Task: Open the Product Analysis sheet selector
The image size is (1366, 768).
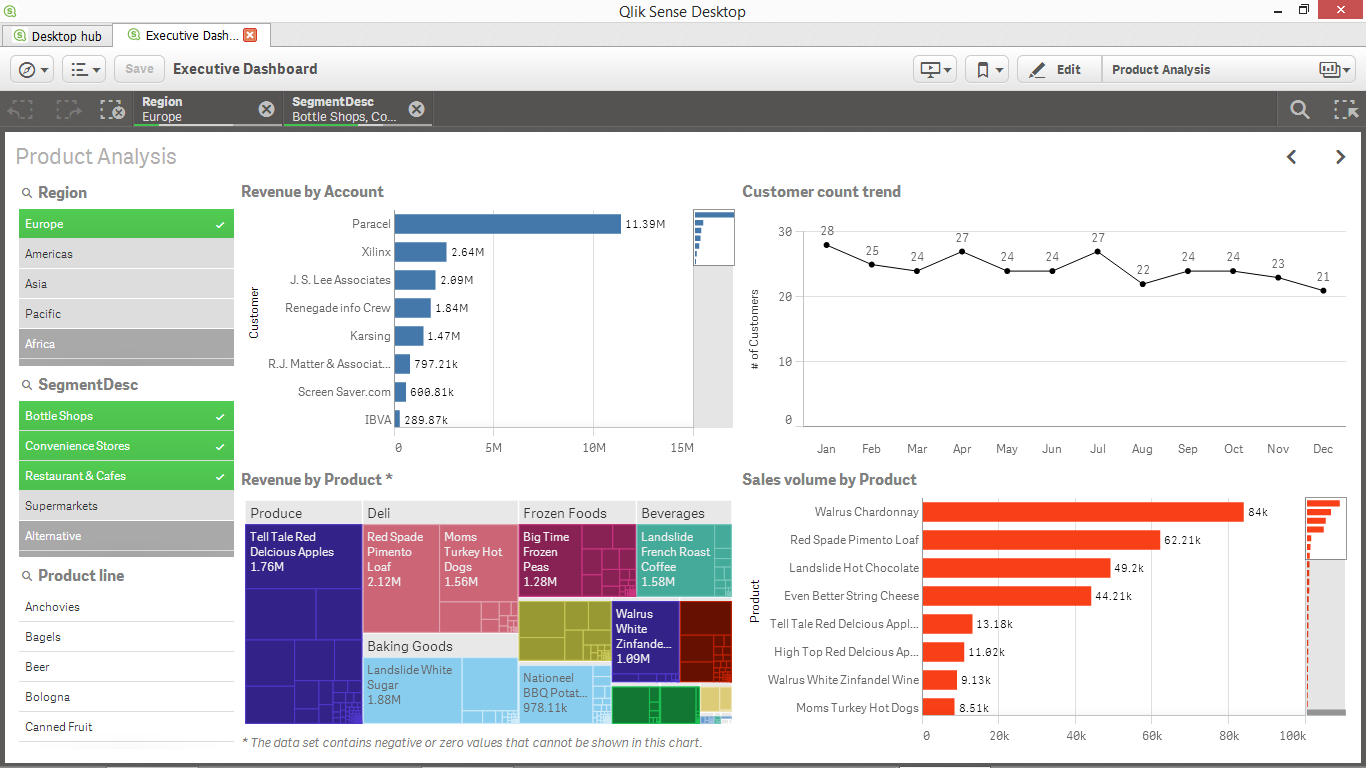Action: pos(1228,69)
